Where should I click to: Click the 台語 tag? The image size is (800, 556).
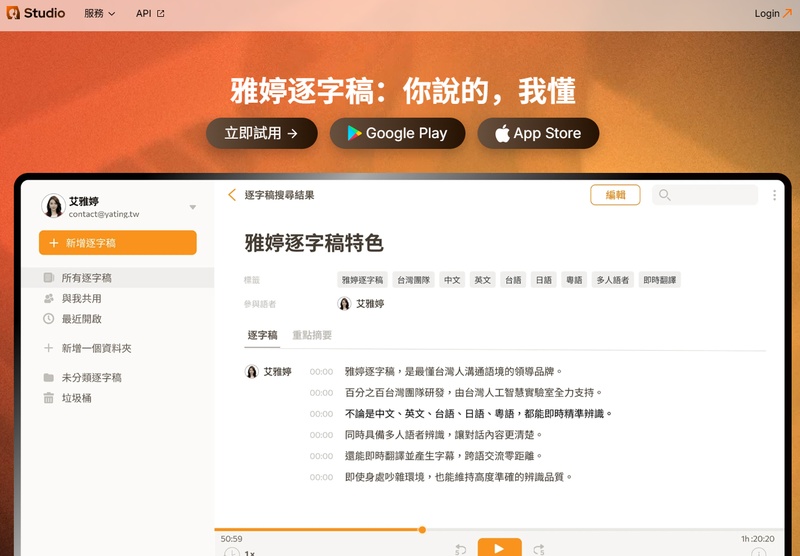[513, 280]
